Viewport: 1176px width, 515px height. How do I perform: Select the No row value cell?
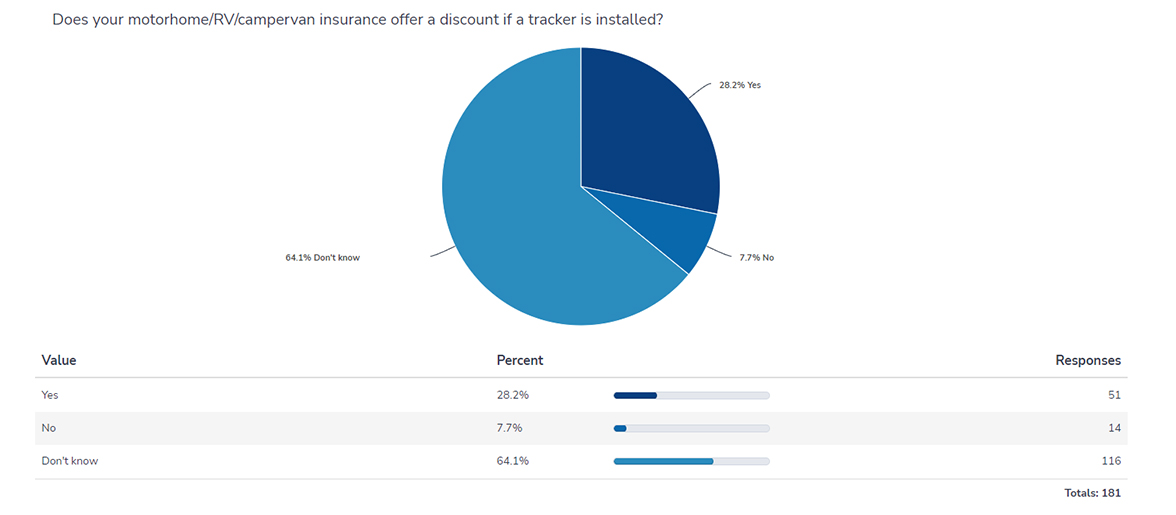(48, 428)
